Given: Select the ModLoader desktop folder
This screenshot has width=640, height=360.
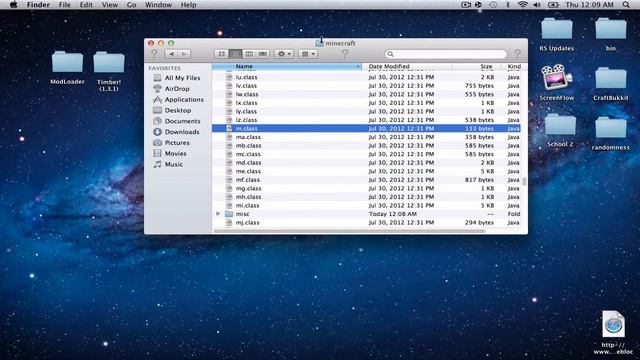Looking at the screenshot, I should [67, 68].
